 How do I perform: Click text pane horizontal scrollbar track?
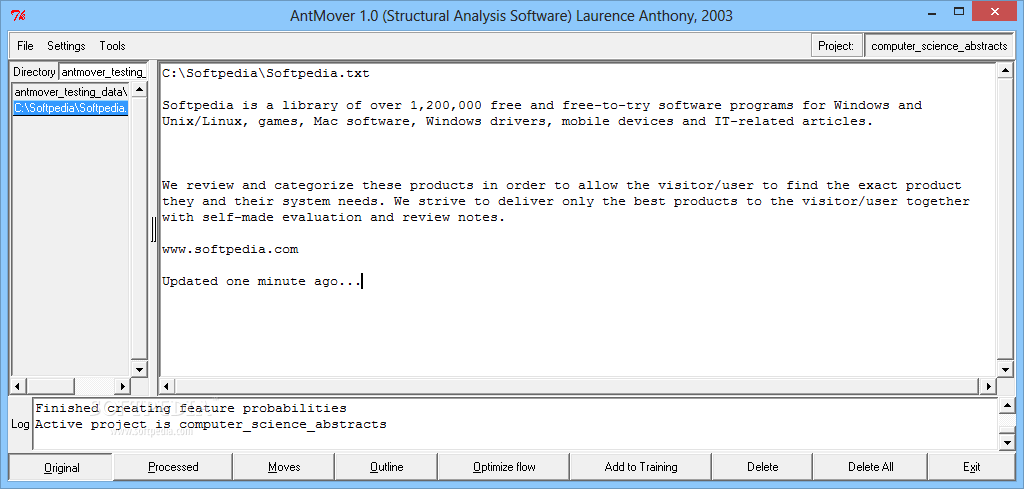click(577, 386)
